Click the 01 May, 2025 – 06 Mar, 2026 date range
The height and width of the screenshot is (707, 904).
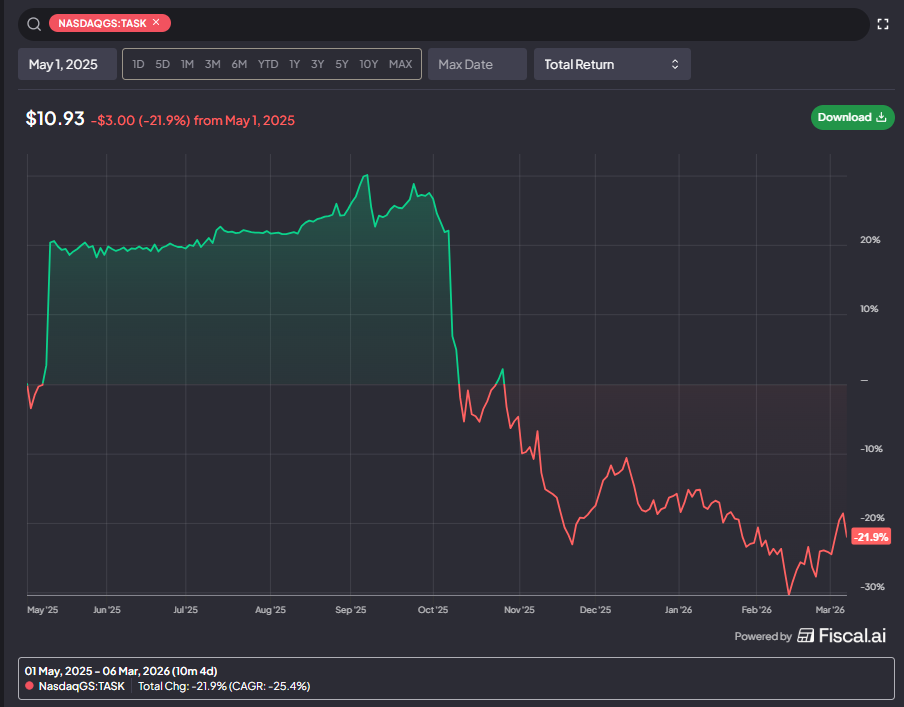click(x=121, y=671)
